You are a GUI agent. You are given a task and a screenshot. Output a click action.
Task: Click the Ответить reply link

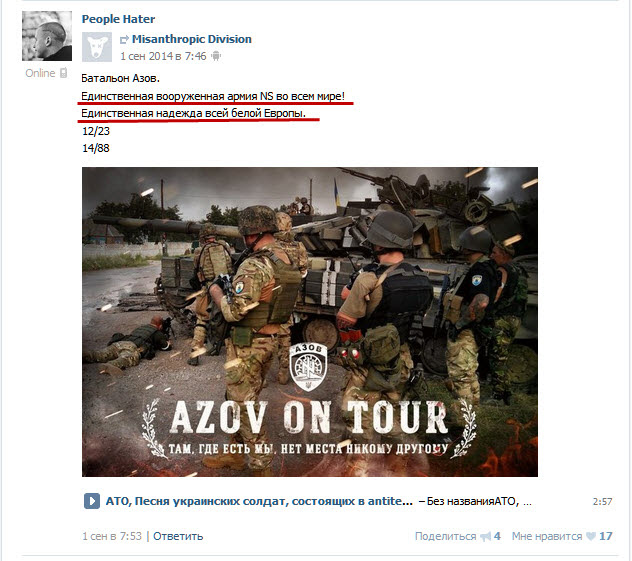178,536
